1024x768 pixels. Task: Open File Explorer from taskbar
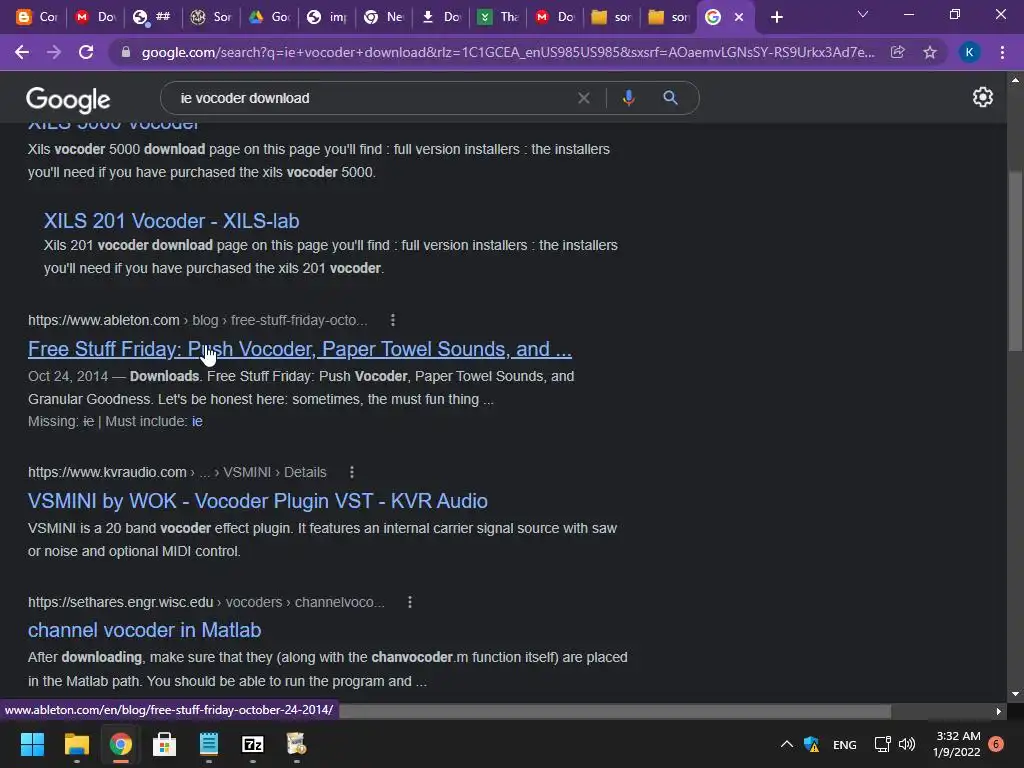click(x=76, y=744)
